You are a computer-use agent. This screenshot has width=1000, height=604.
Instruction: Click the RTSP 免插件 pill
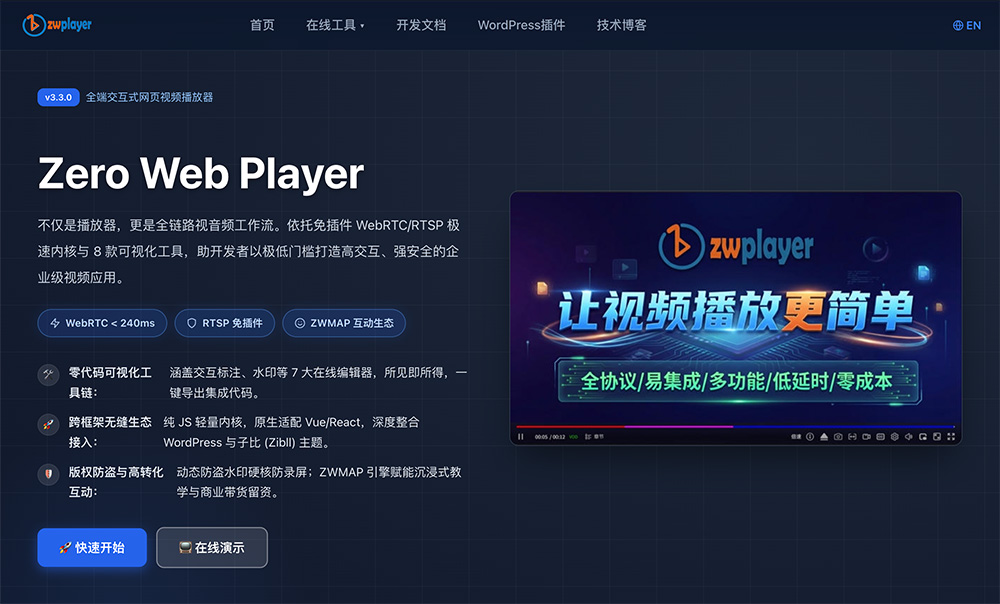tap(224, 323)
